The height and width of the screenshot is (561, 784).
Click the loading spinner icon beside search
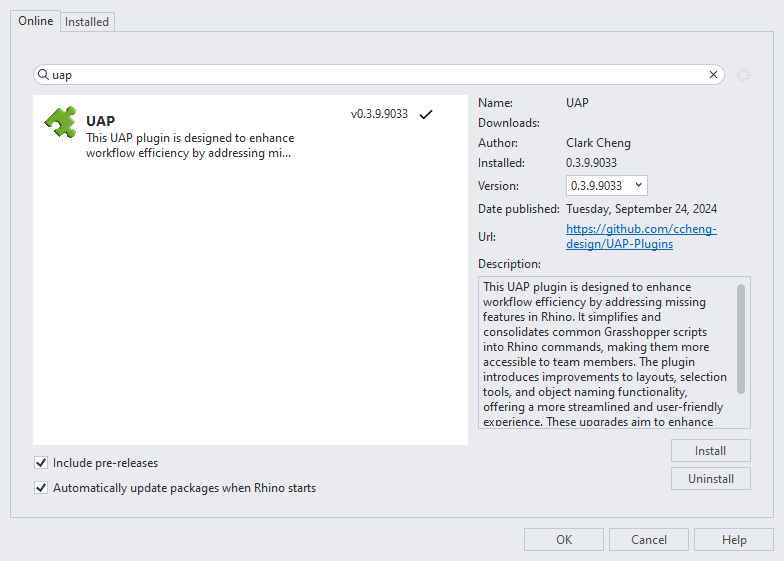(743, 75)
